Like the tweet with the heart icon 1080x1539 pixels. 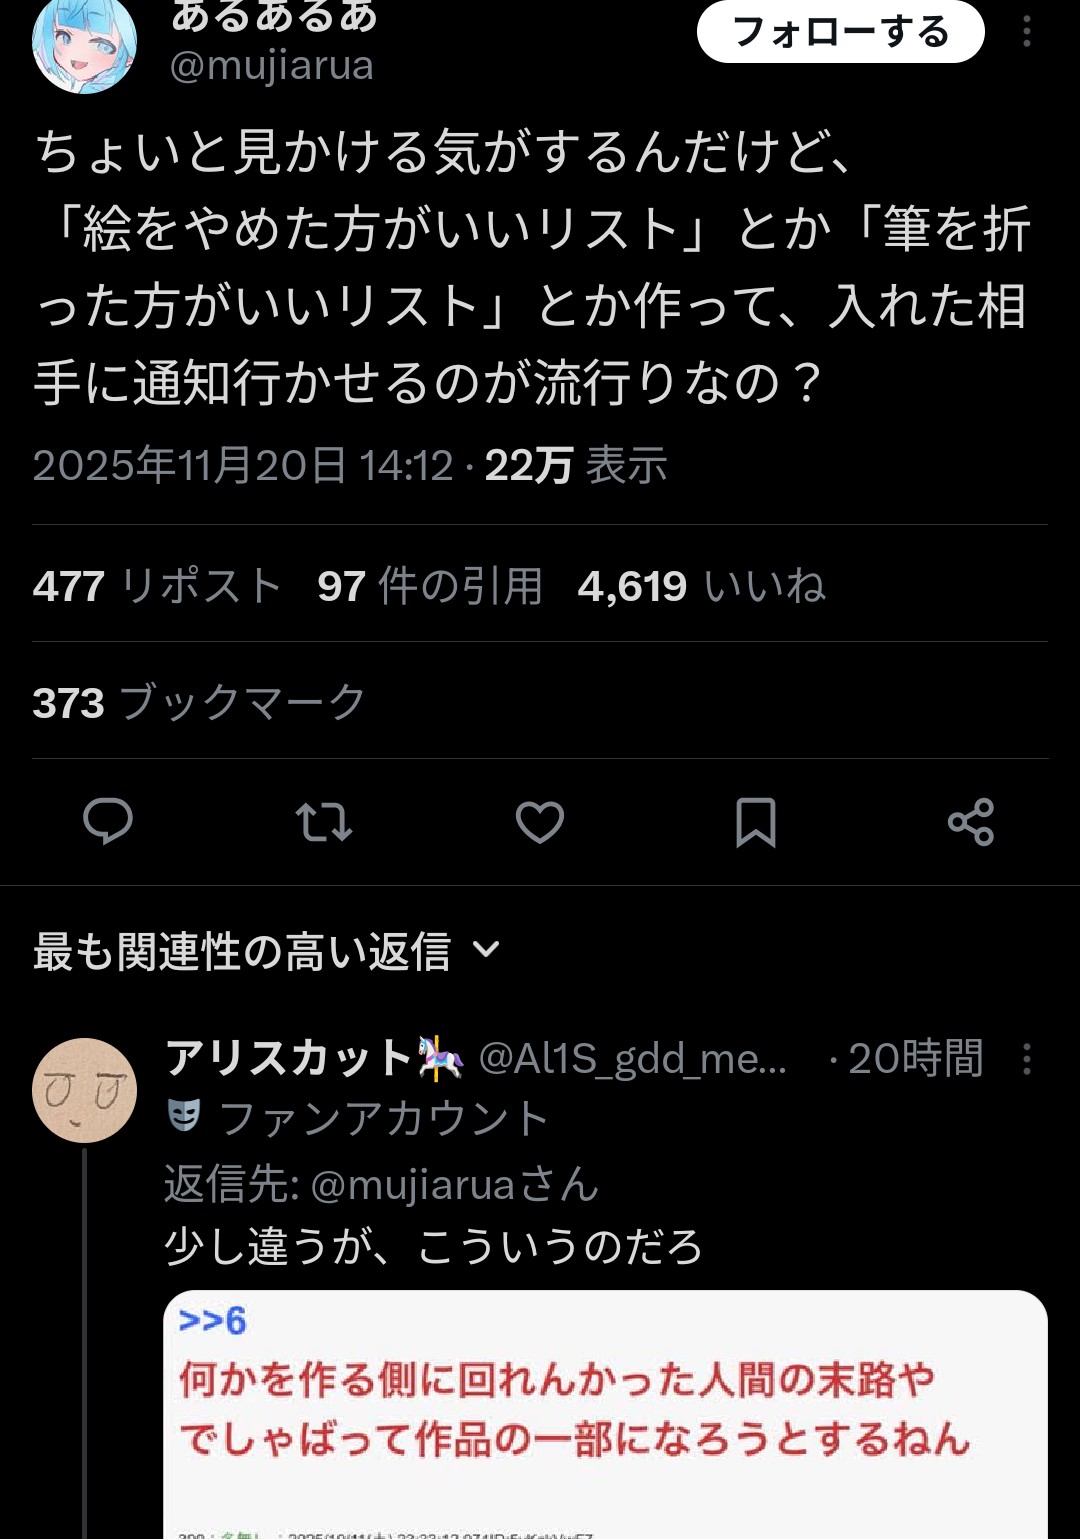click(x=540, y=822)
